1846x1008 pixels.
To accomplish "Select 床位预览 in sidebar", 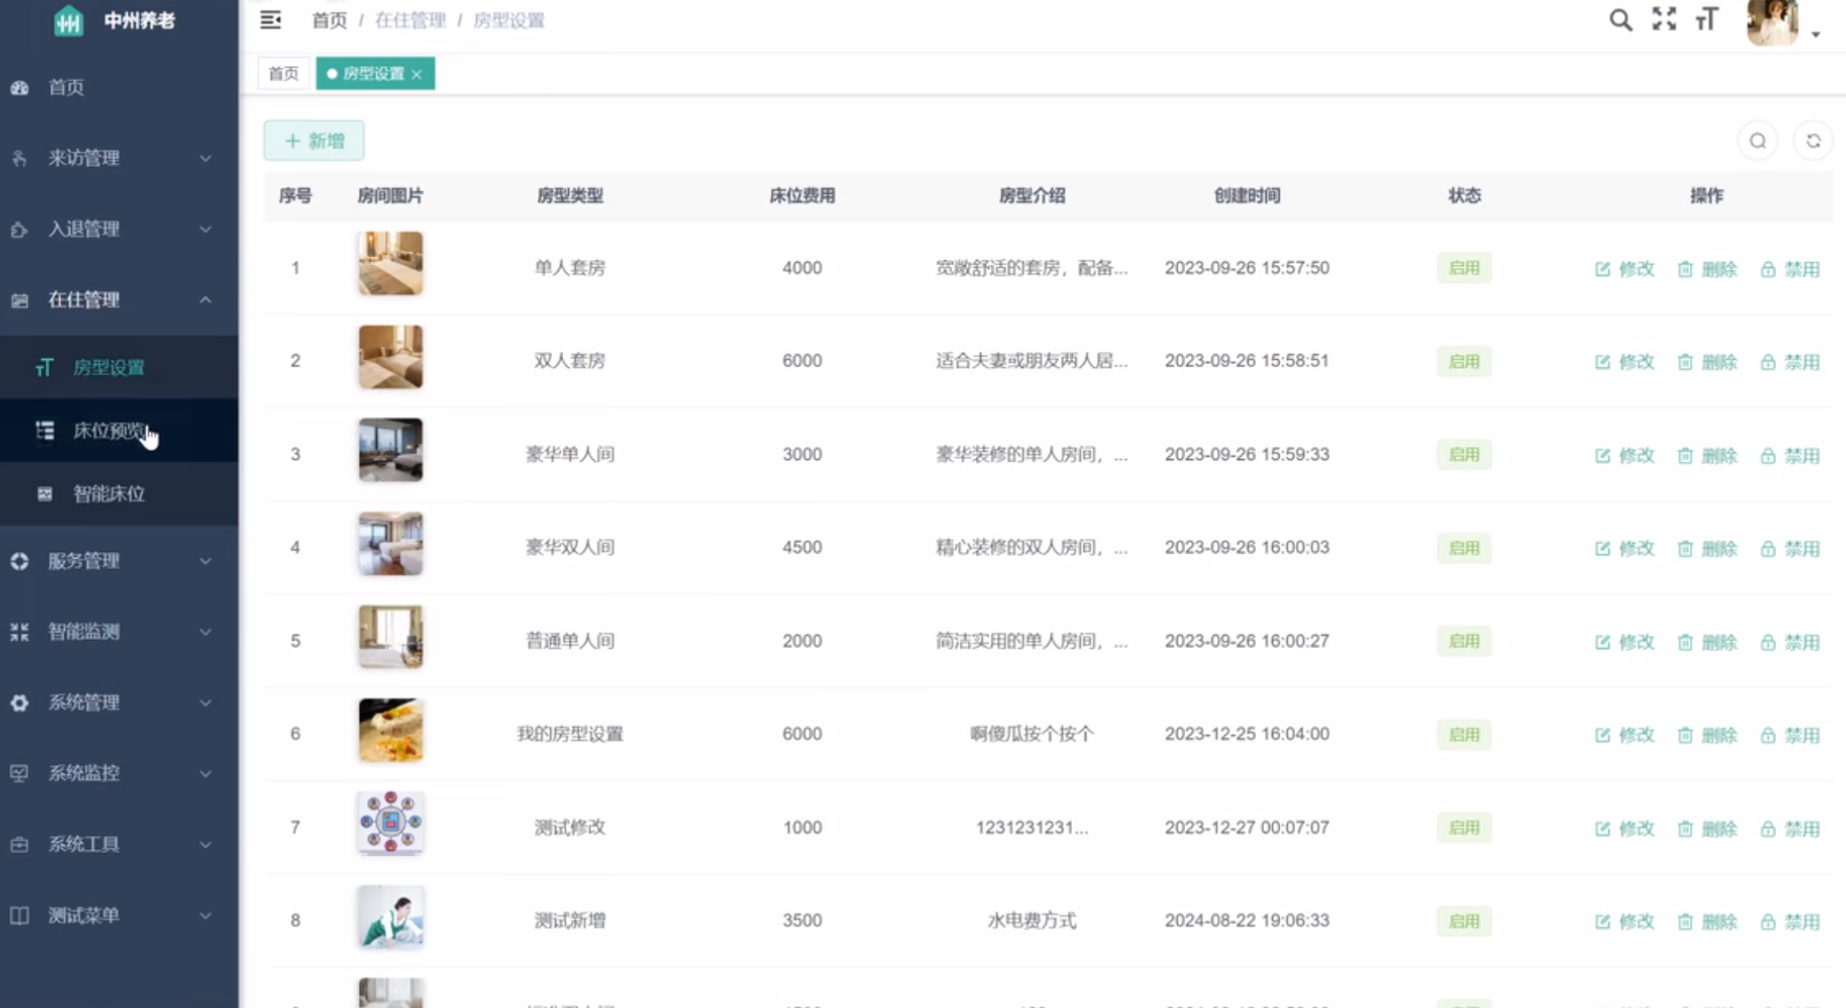I will pyautogui.click(x=108, y=431).
